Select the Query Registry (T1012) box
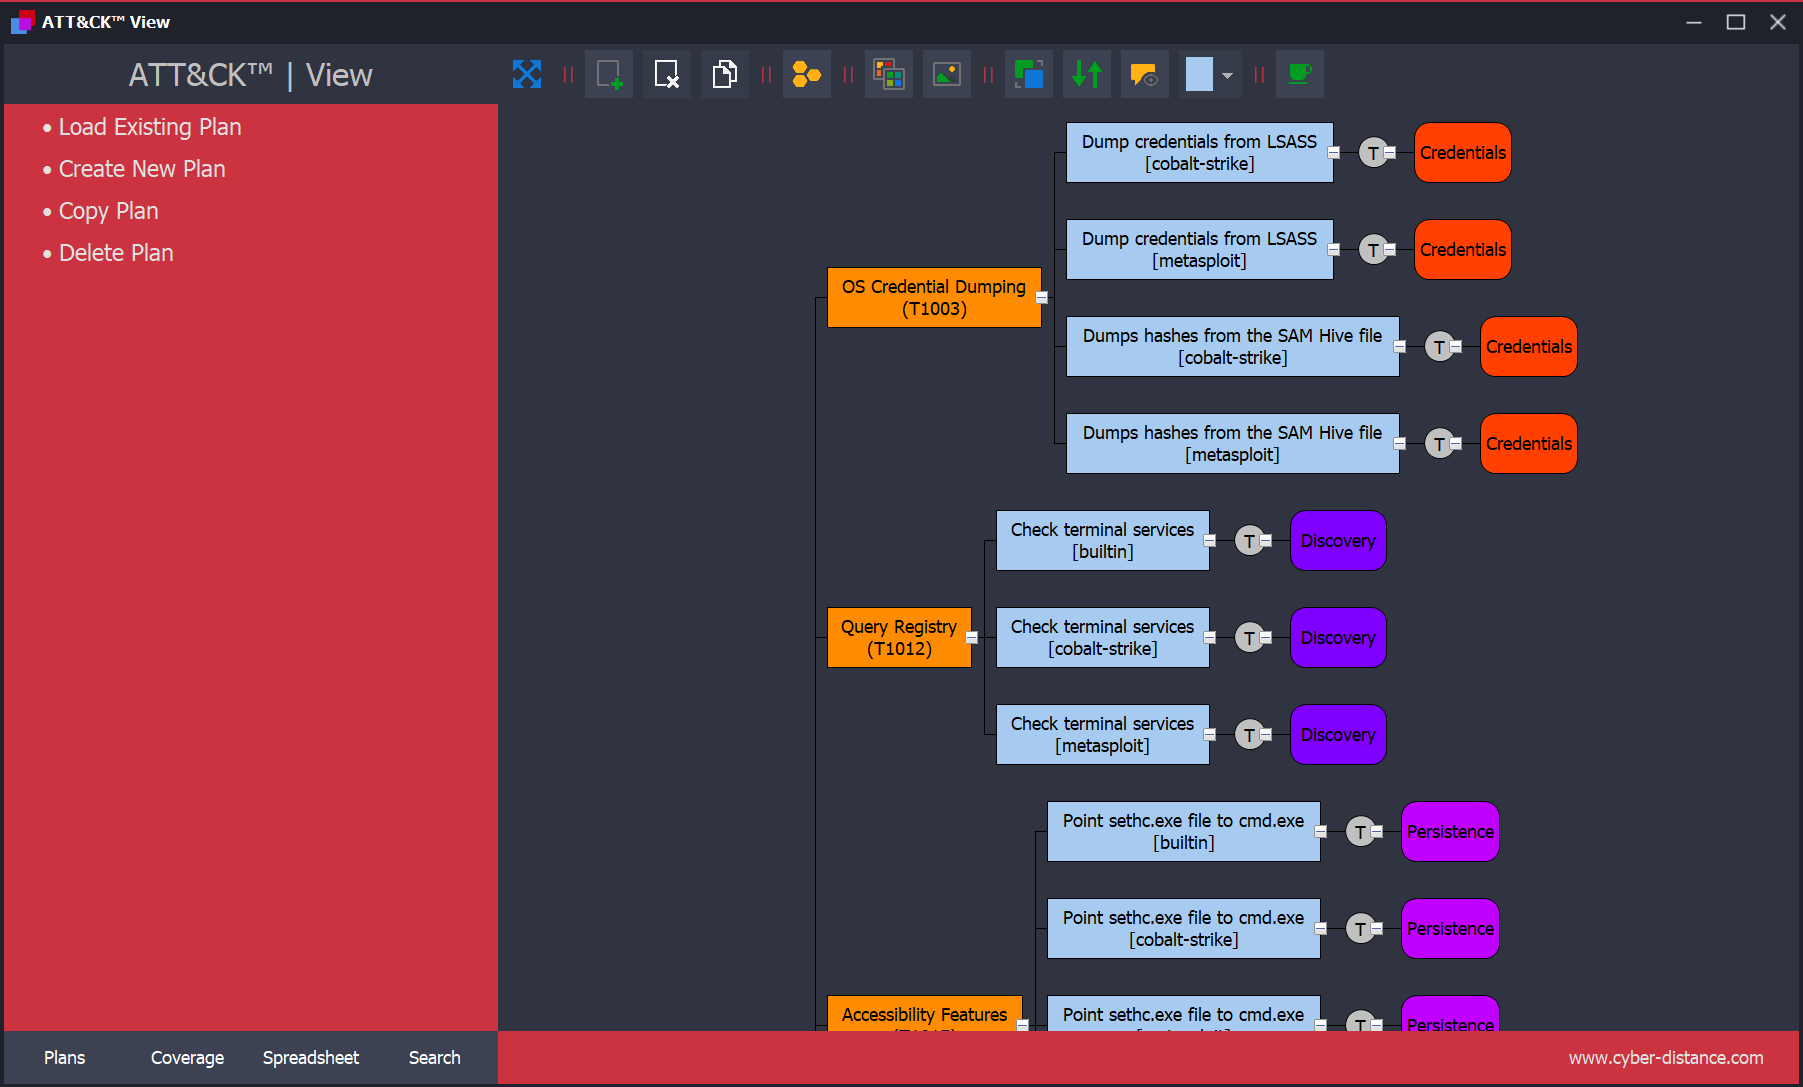This screenshot has width=1803, height=1087. 899,637
